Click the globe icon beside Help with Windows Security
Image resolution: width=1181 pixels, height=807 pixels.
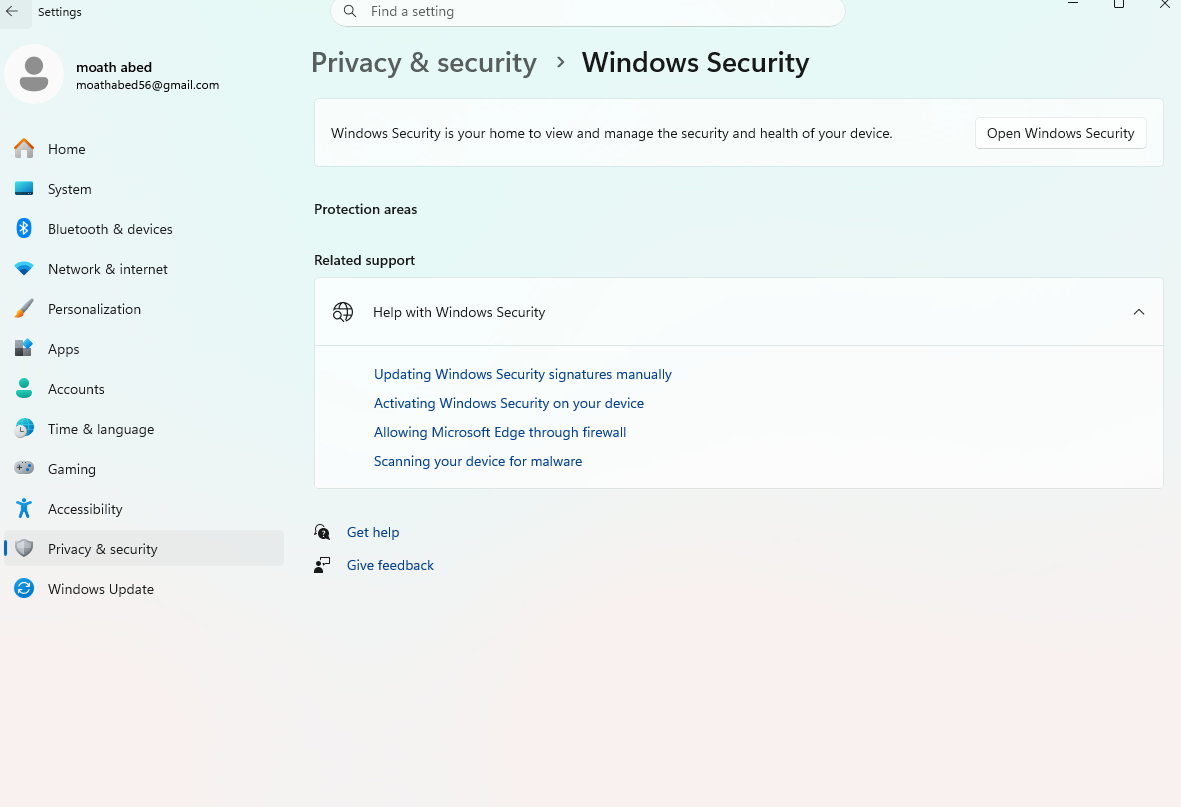[x=343, y=311]
